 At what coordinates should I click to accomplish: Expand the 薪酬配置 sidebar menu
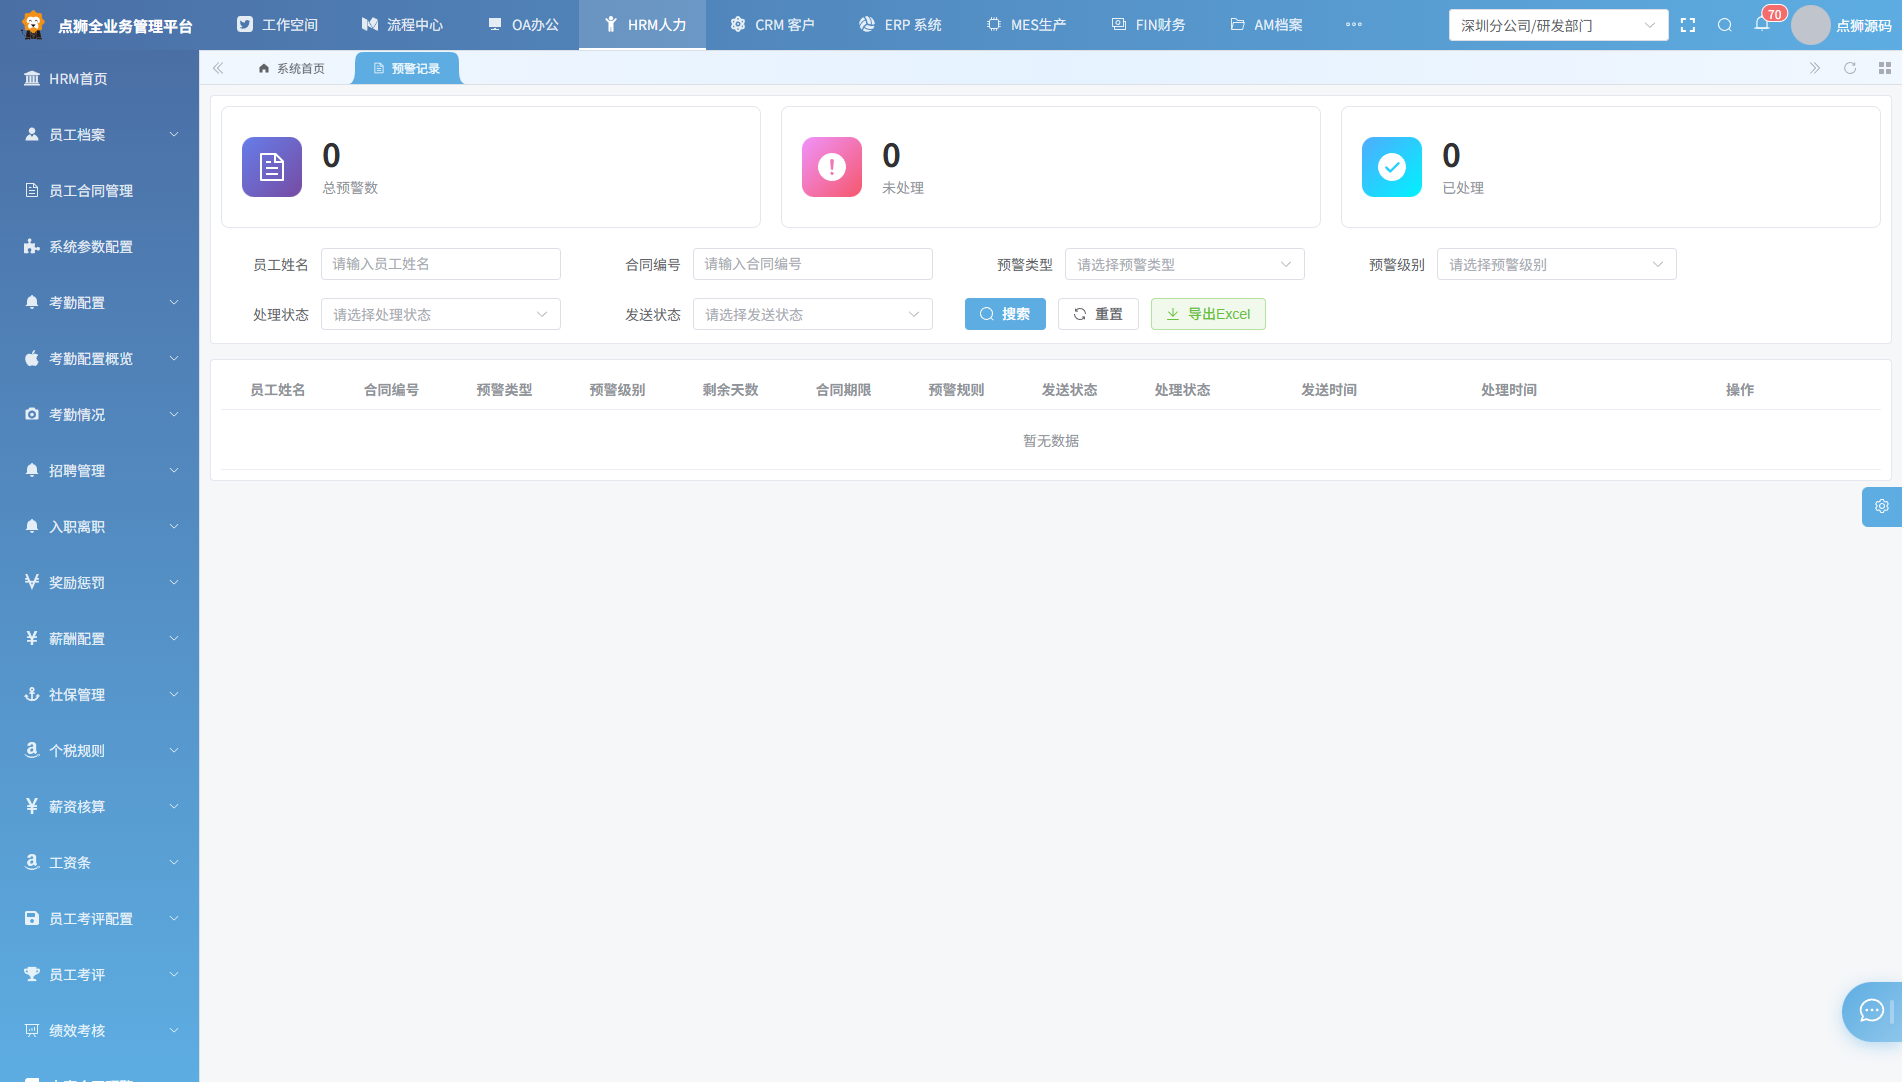(99, 639)
